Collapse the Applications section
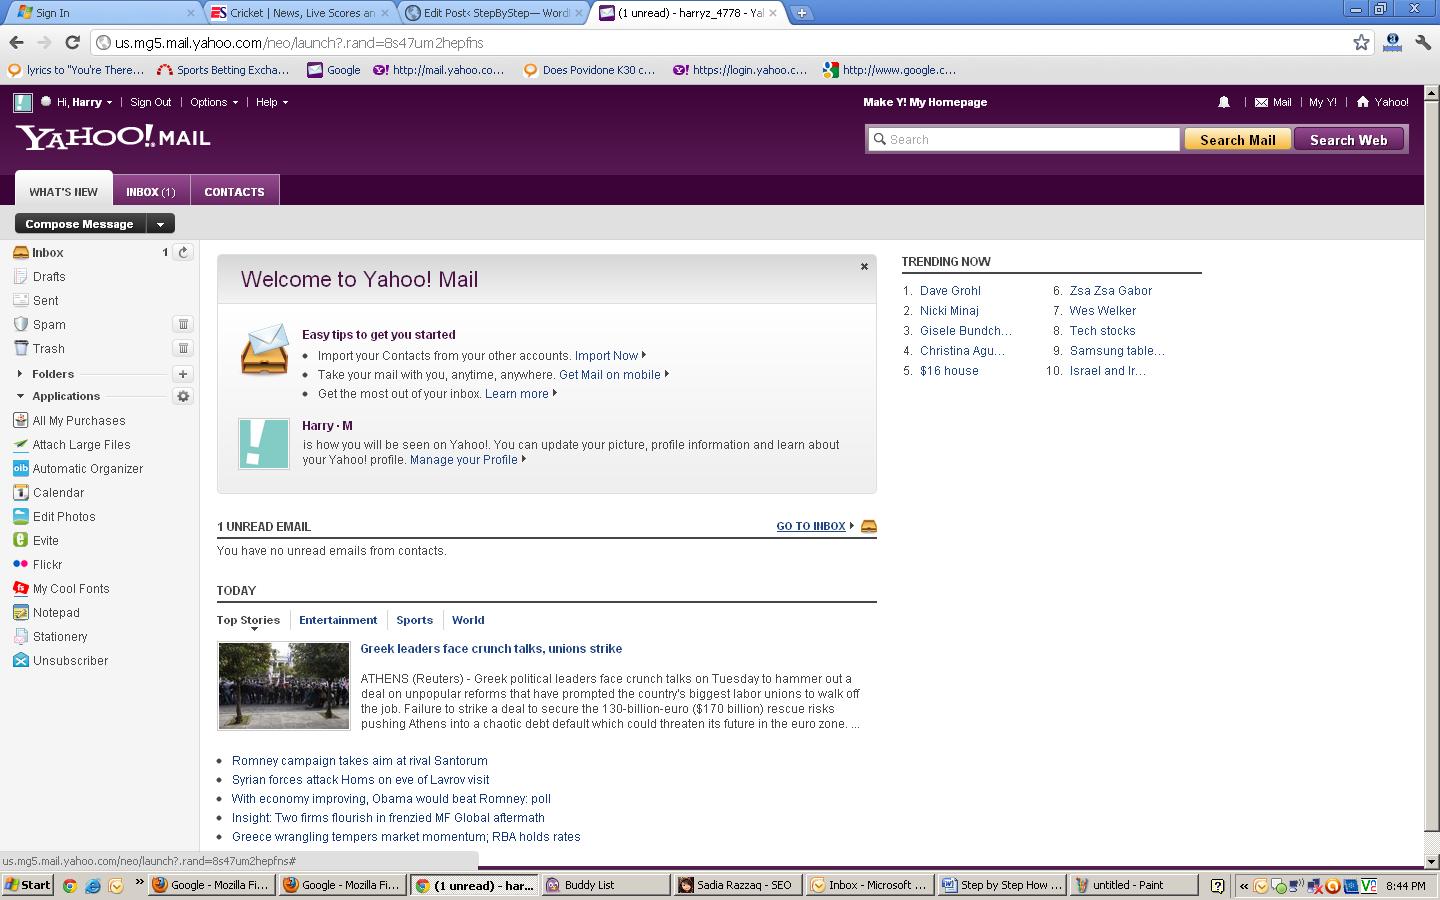 pyautogui.click(x=20, y=396)
